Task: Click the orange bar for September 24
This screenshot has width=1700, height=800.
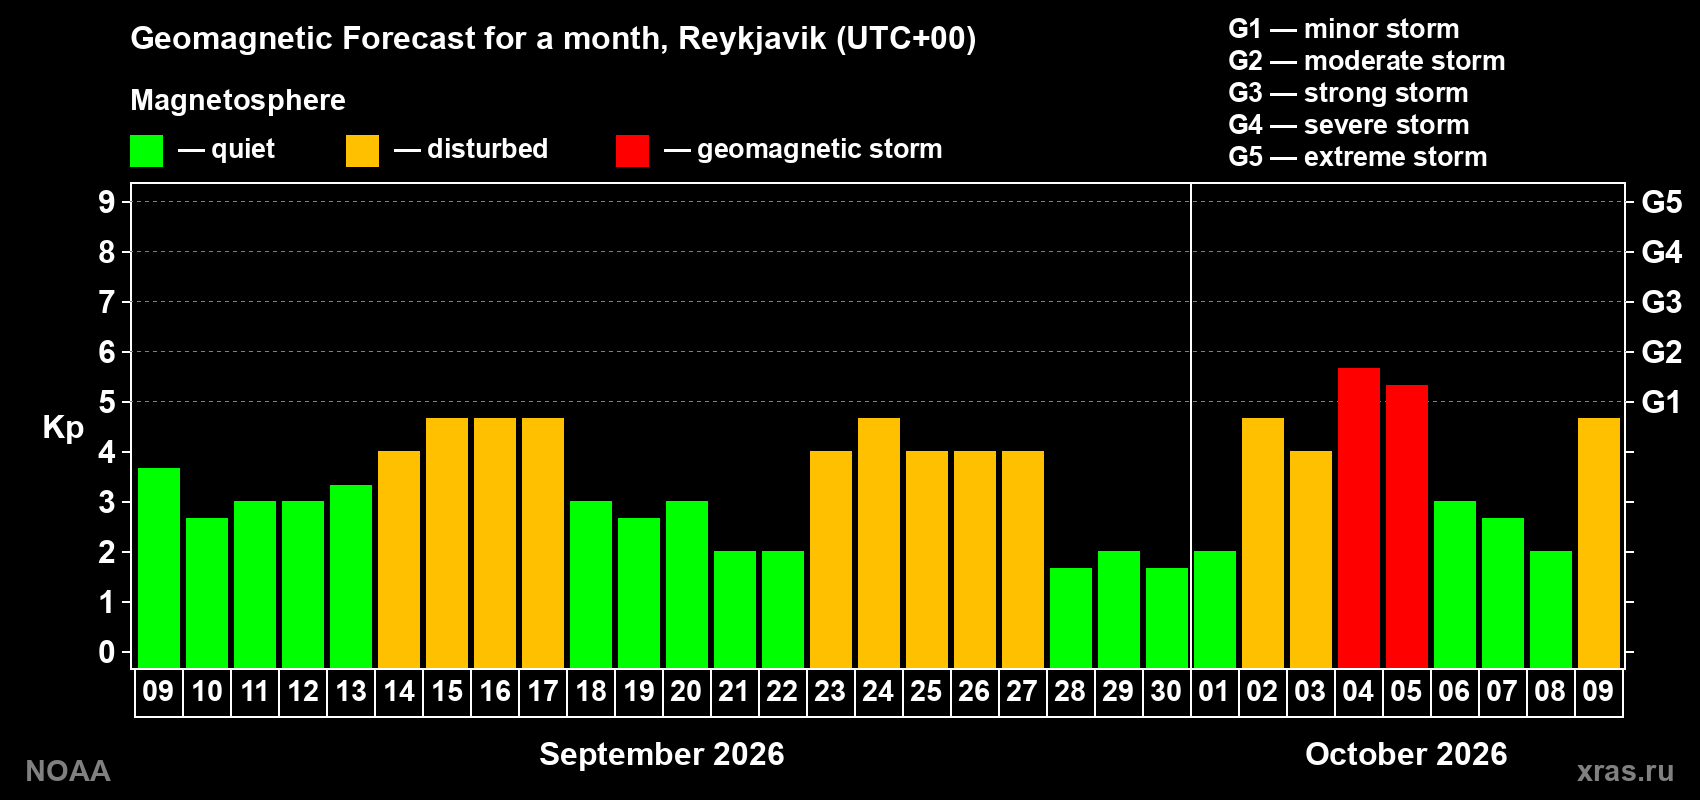Action: pos(878,543)
